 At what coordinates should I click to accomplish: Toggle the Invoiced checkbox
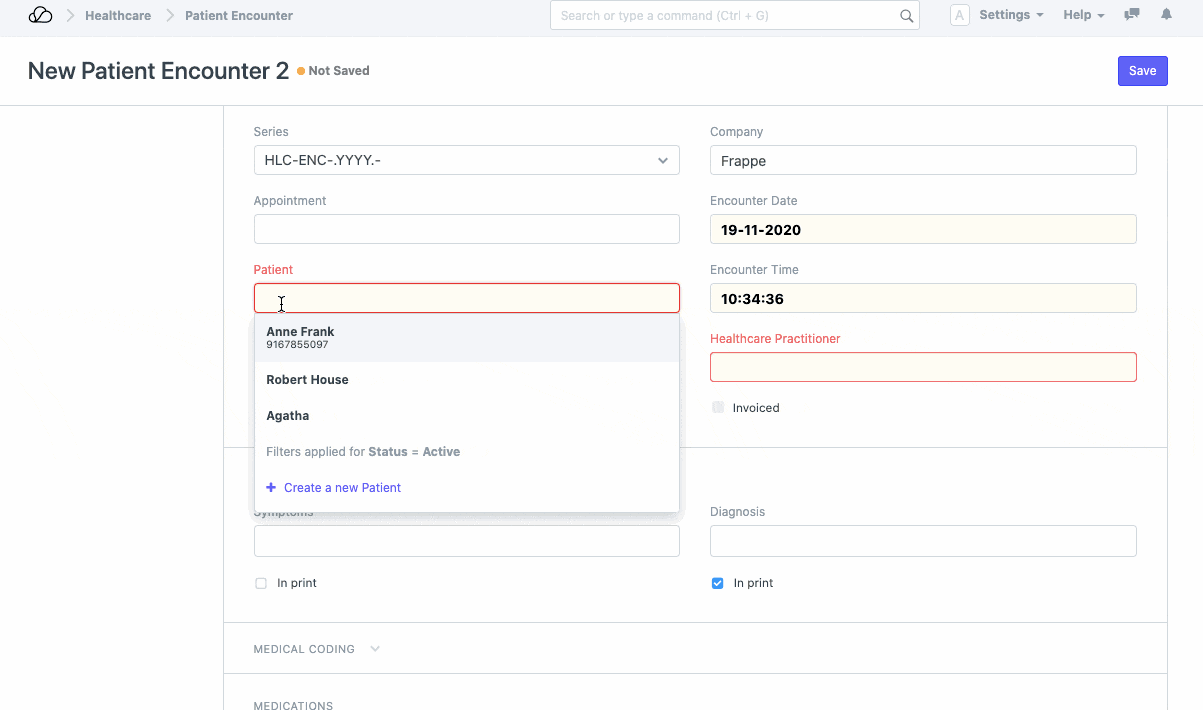[718, 408]
